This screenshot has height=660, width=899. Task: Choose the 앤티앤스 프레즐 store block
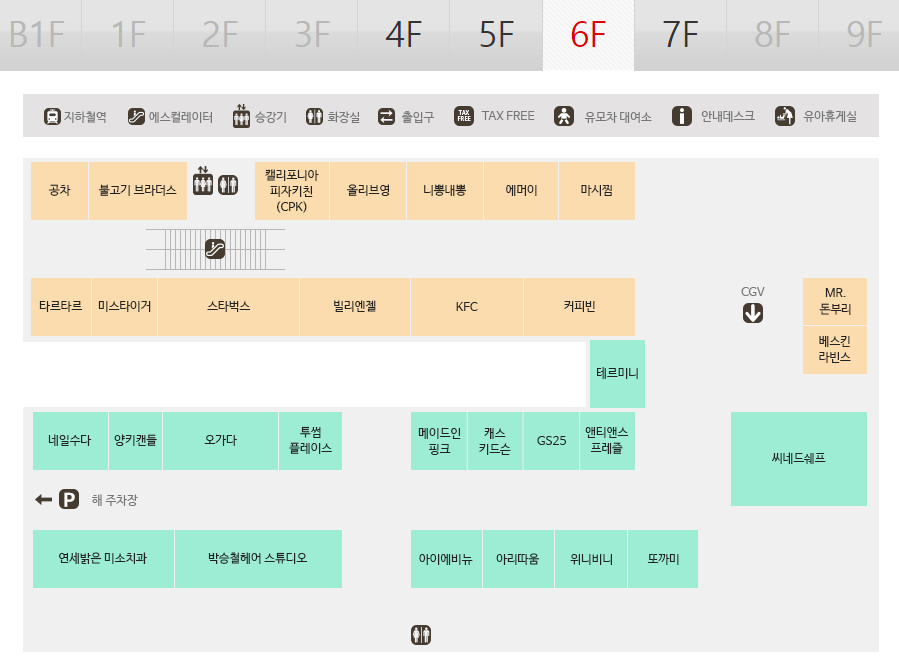coord(607,441)
